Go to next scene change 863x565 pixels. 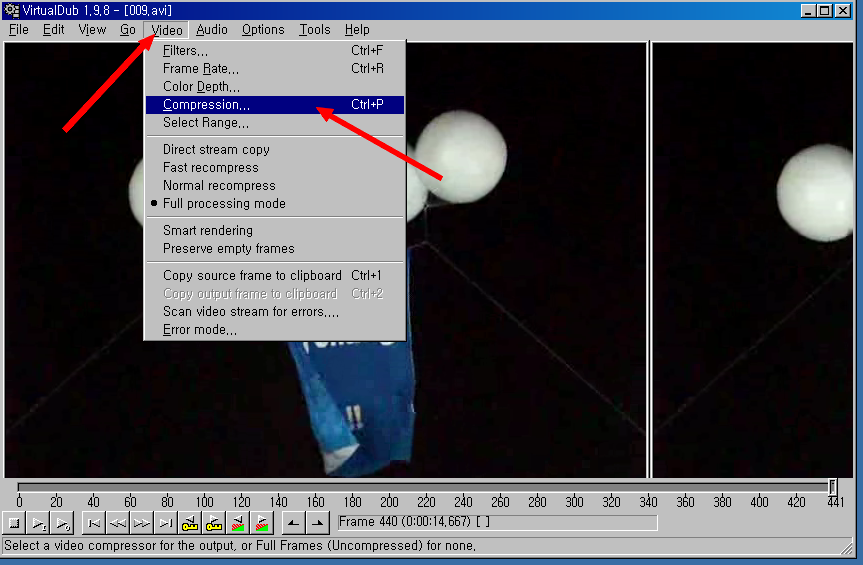262,523
